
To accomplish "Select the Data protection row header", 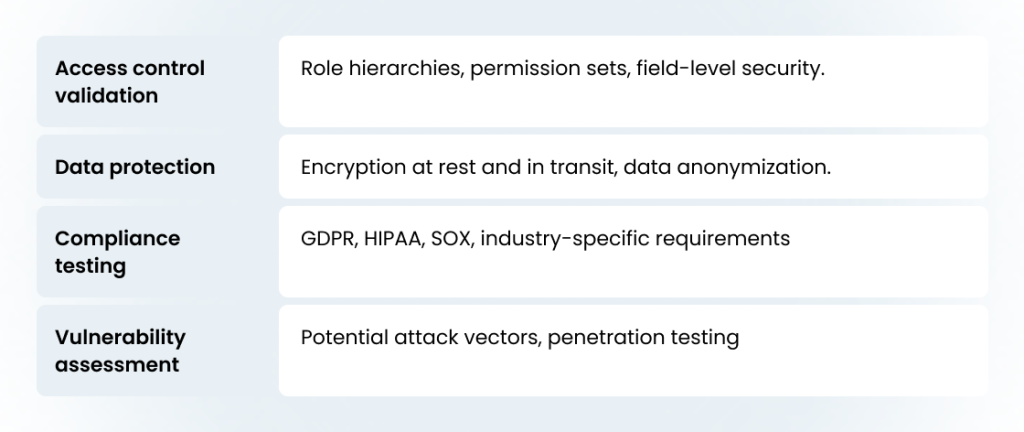I will [x=135, y=167].
